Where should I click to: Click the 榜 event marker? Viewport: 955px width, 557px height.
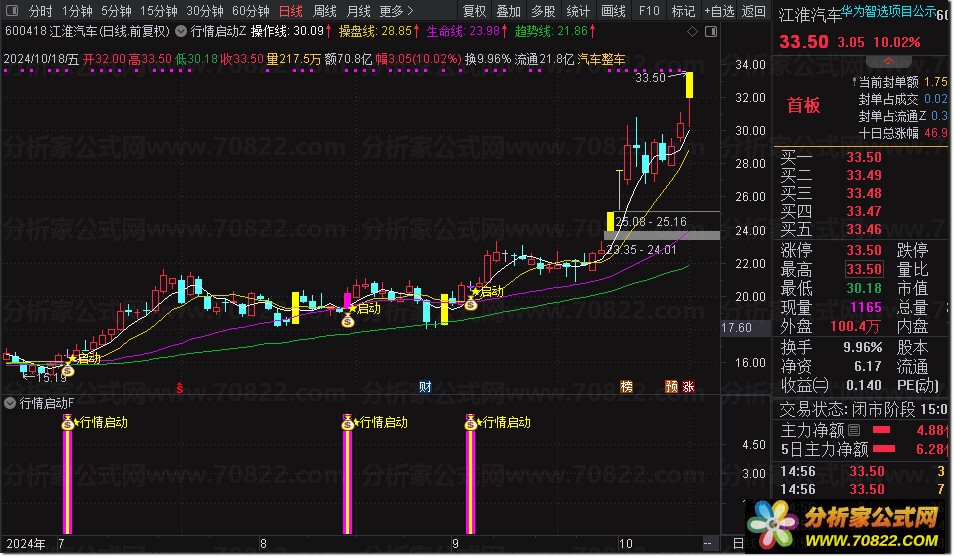pos(626,387)
